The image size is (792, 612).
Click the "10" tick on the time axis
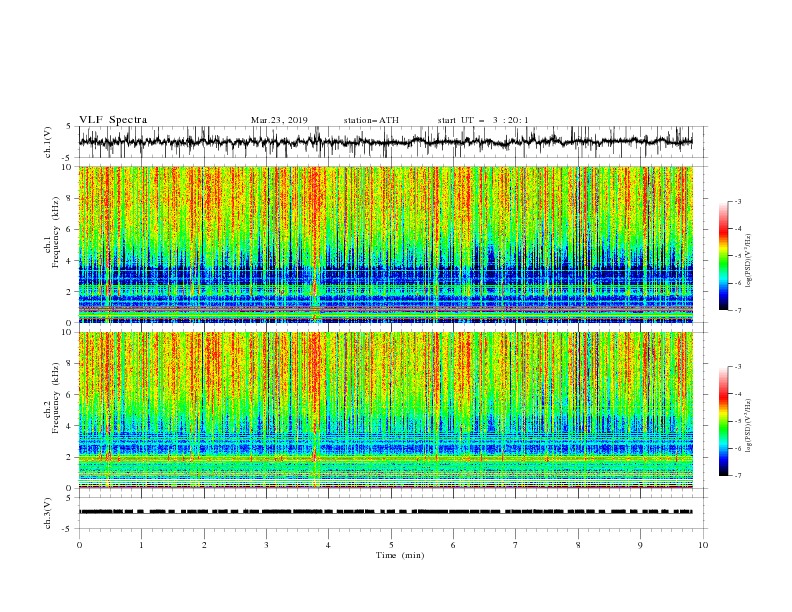(x=703, y=545)
